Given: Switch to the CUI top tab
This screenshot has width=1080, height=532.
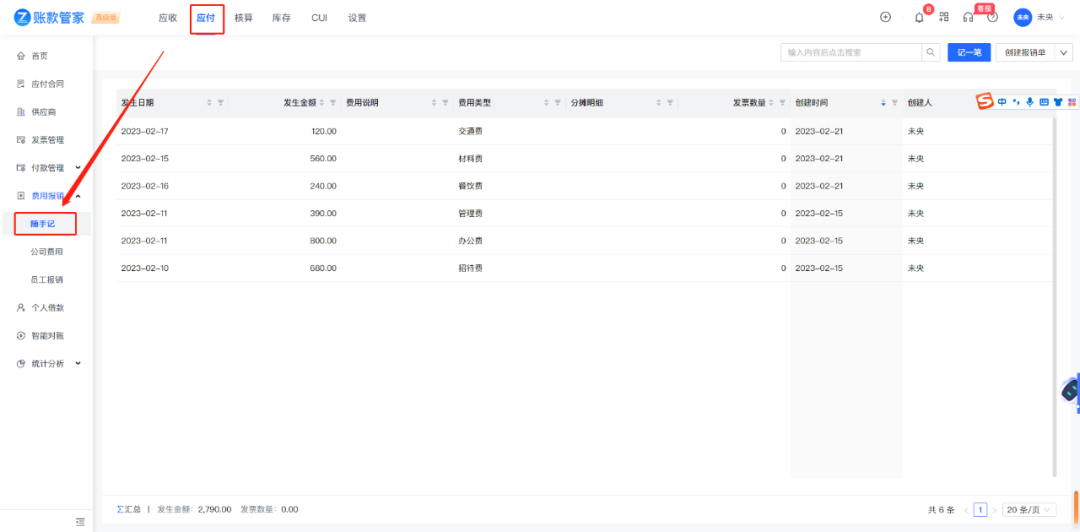Looking at the screenshot, I should [x=319, y=18].
